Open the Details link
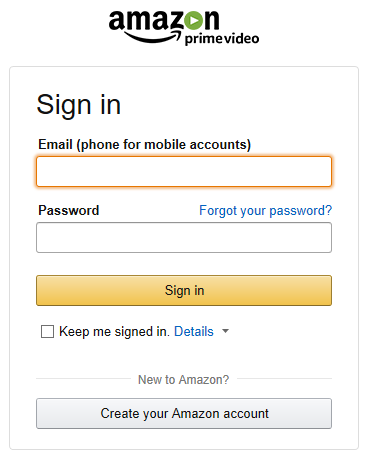 (x=194, y=332)
